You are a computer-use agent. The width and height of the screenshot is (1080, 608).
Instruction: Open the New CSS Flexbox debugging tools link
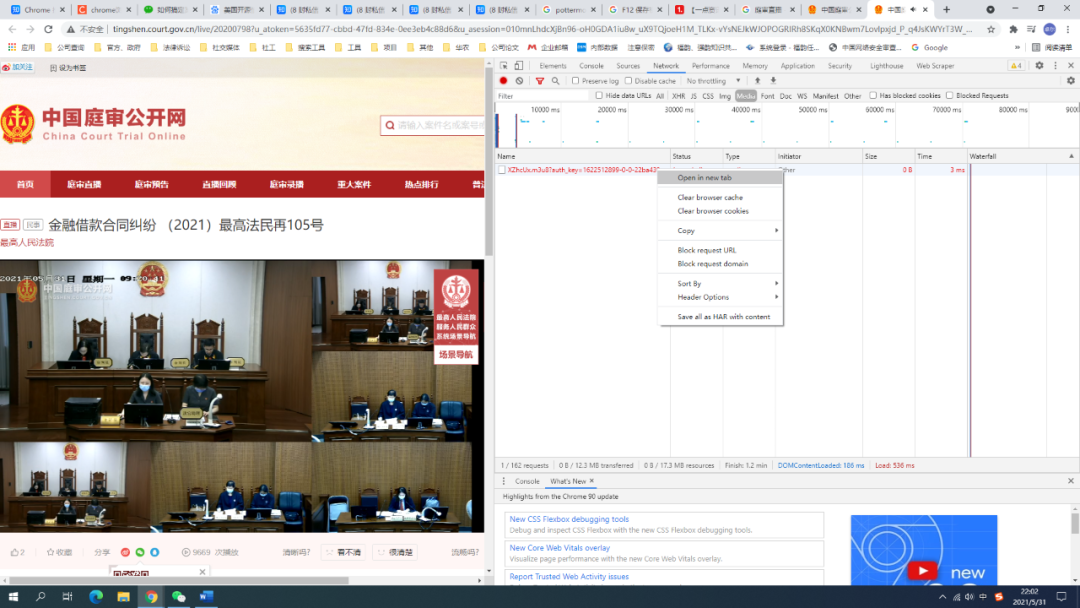point(569,519)
